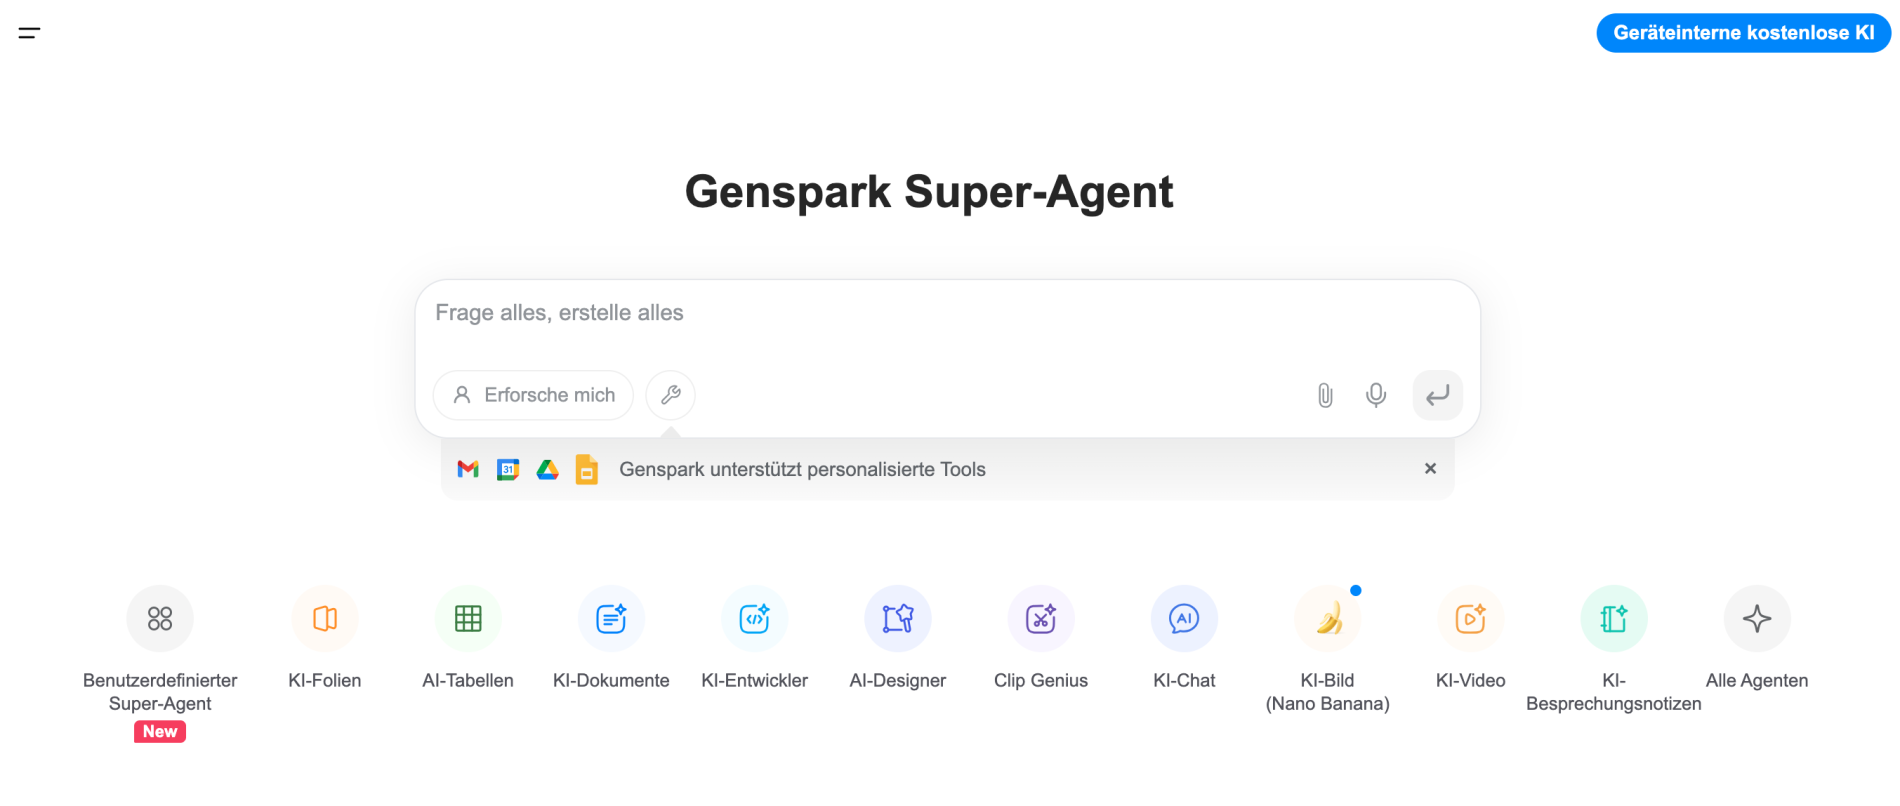
Task: Open Benutzerdefinierter Super-Agent
Action: [x=160, y=619]
